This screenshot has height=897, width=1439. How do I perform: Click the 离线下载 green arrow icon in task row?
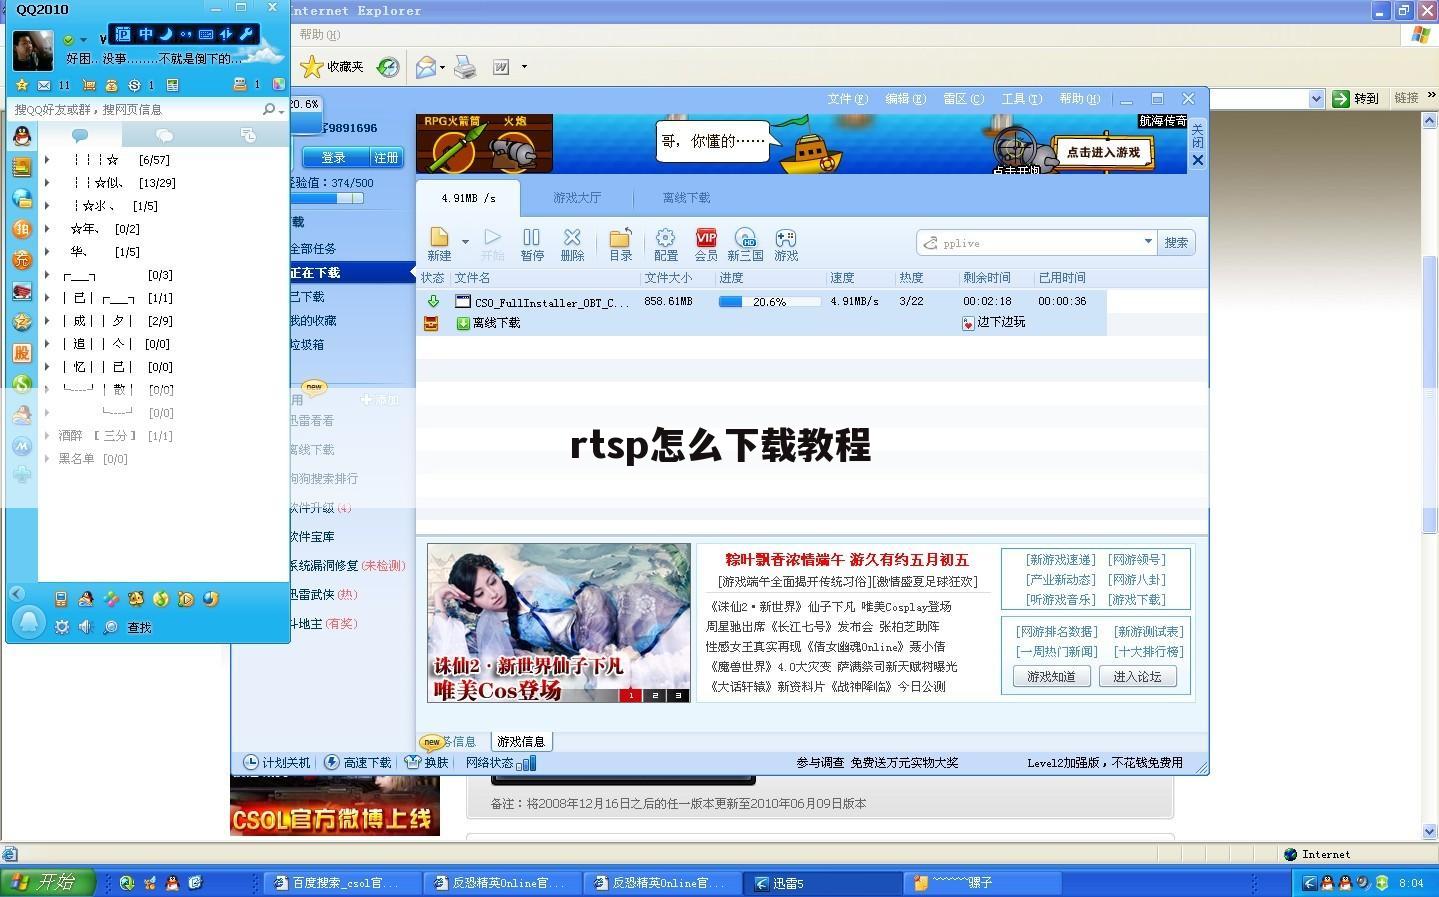[x=463, y=323]
